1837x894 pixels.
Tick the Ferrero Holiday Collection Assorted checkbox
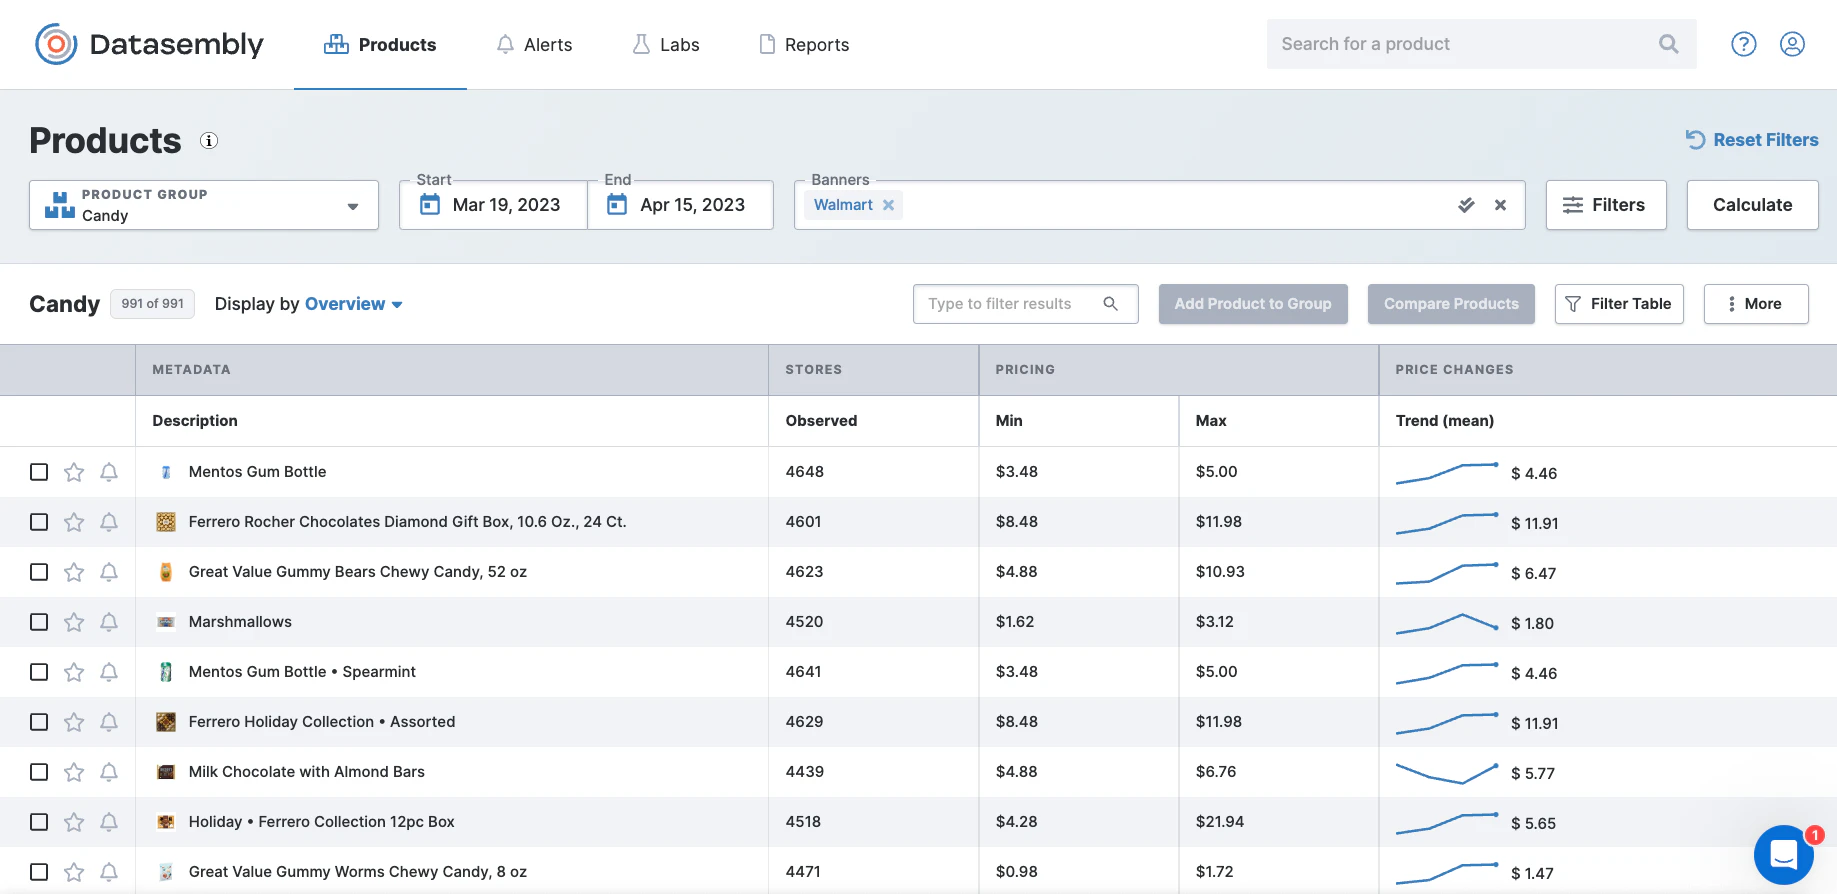[39, 722]
